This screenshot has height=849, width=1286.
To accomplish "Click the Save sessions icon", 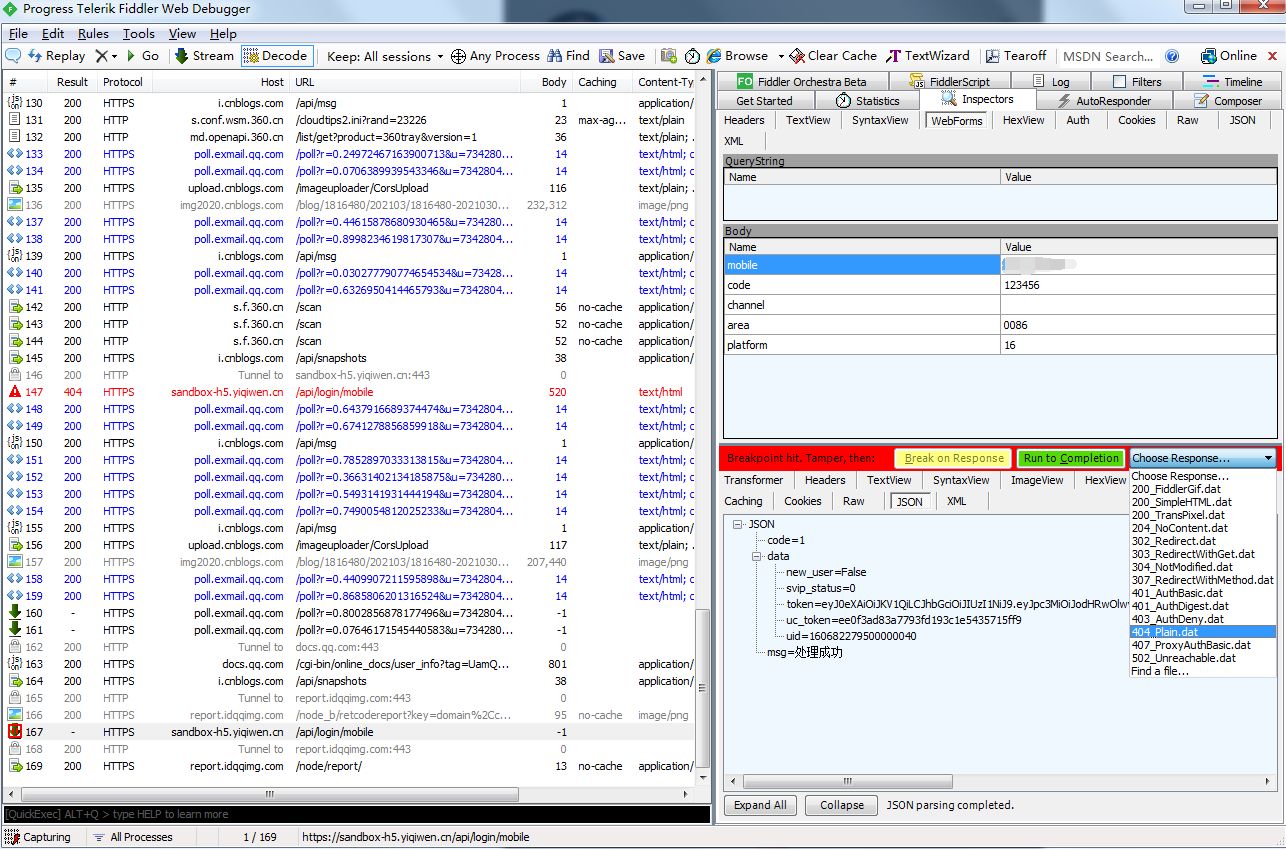I will pos(607,56).
